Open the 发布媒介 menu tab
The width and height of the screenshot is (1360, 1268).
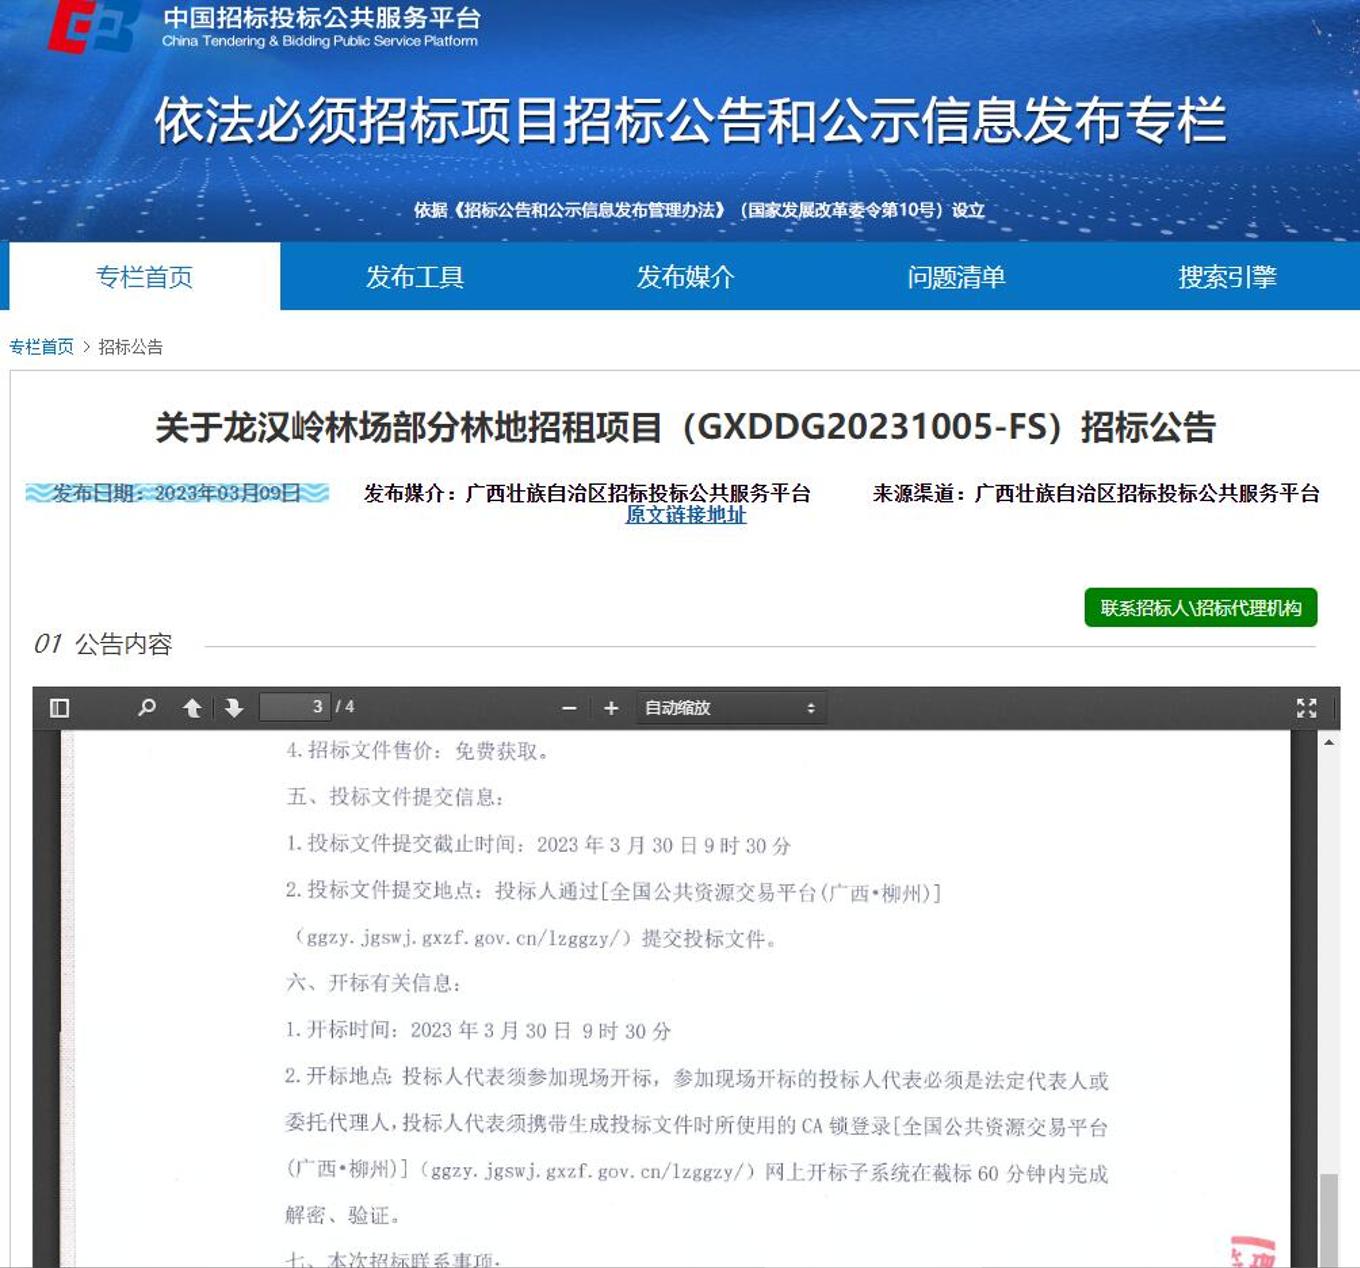pos(686,277)
